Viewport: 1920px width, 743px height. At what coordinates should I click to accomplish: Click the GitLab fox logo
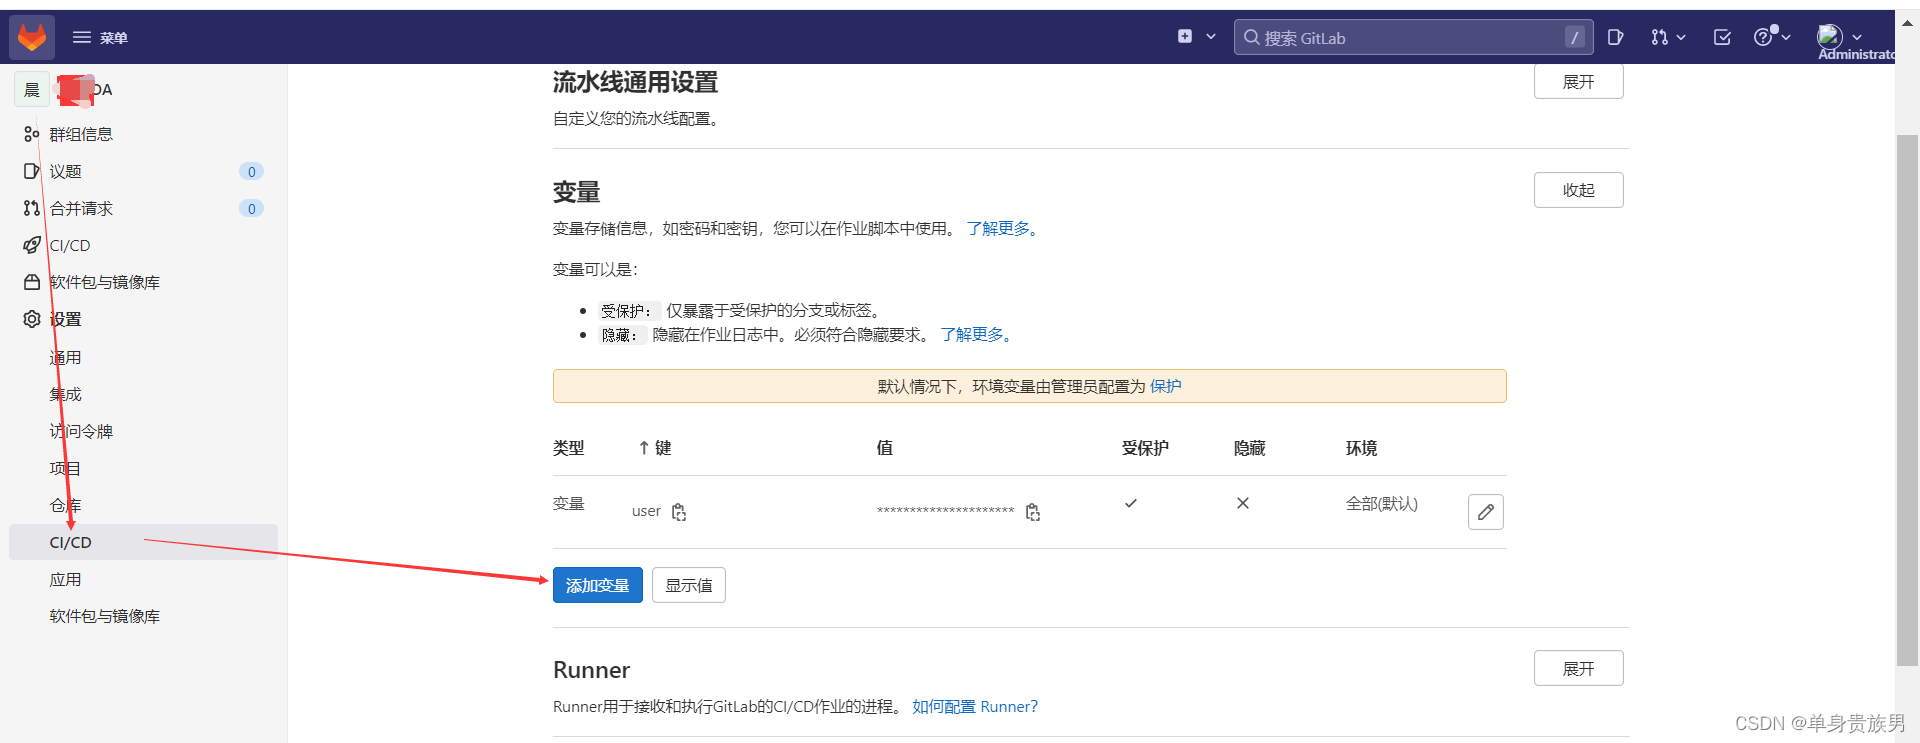pyautogui.click(x=32, y=37)
